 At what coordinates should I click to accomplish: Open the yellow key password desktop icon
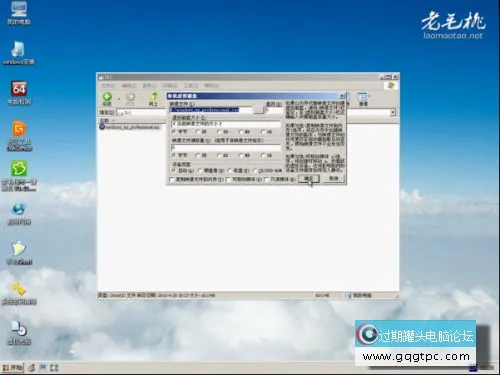point(19,293)
